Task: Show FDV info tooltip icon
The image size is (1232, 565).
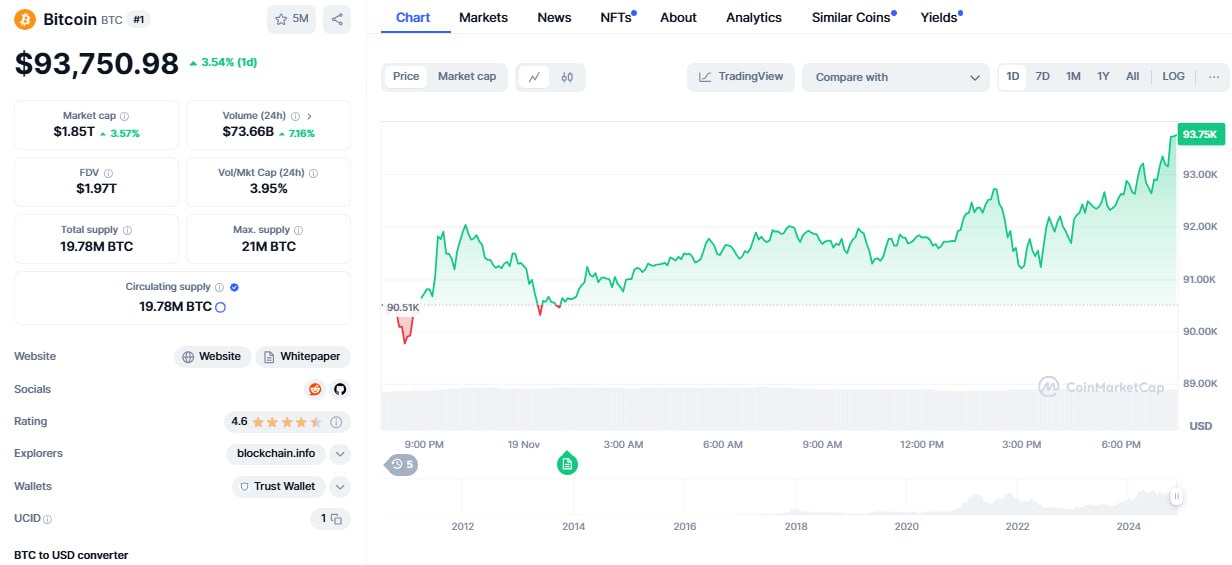Action: pos(108,173)
